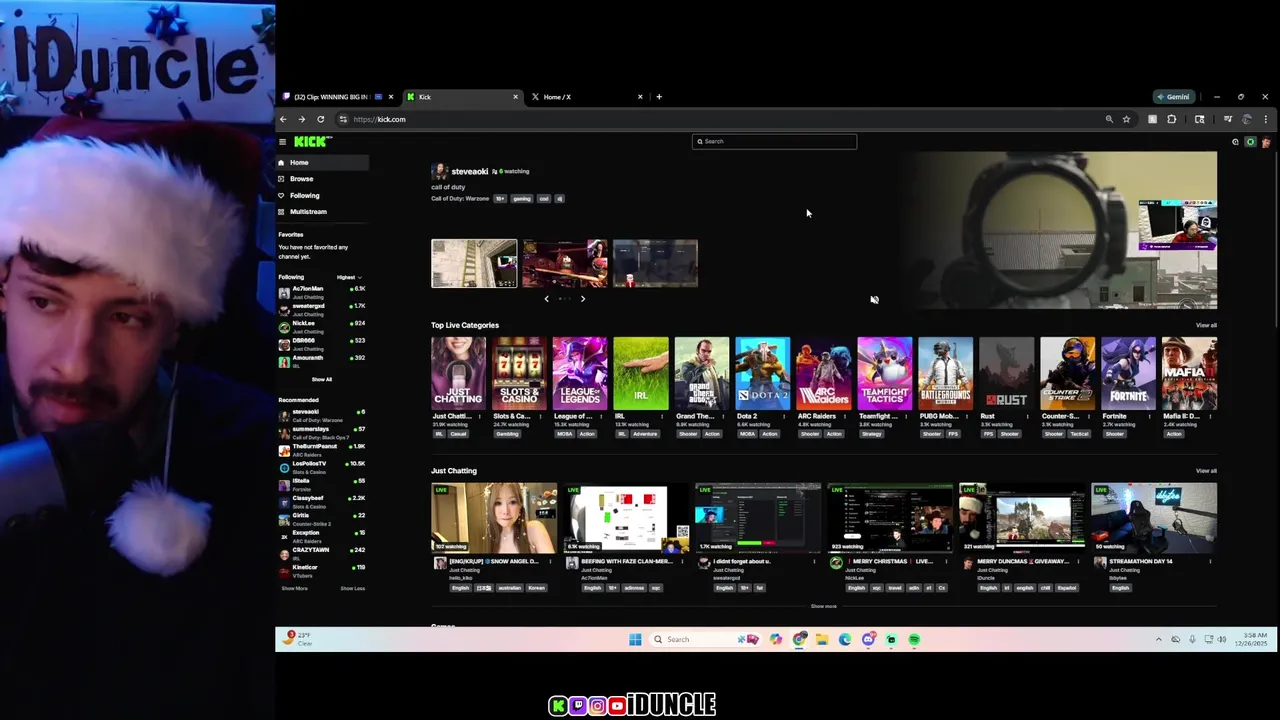Open options menu for Just Chatting category
The height and width of the screenshot is (720, 1280).
(x=482, y=416)
